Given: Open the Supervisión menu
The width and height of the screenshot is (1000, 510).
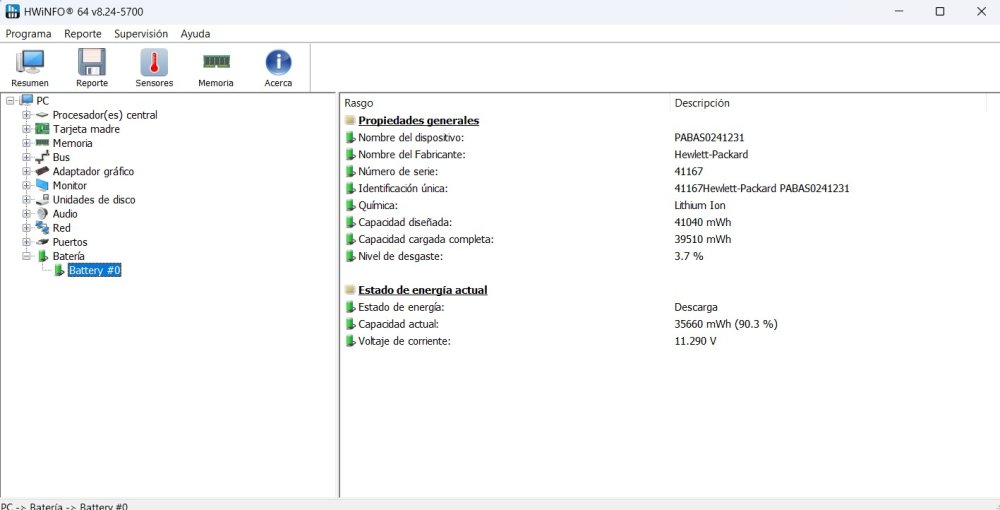Looking at the screenshot, I should [x=141, y=34].
